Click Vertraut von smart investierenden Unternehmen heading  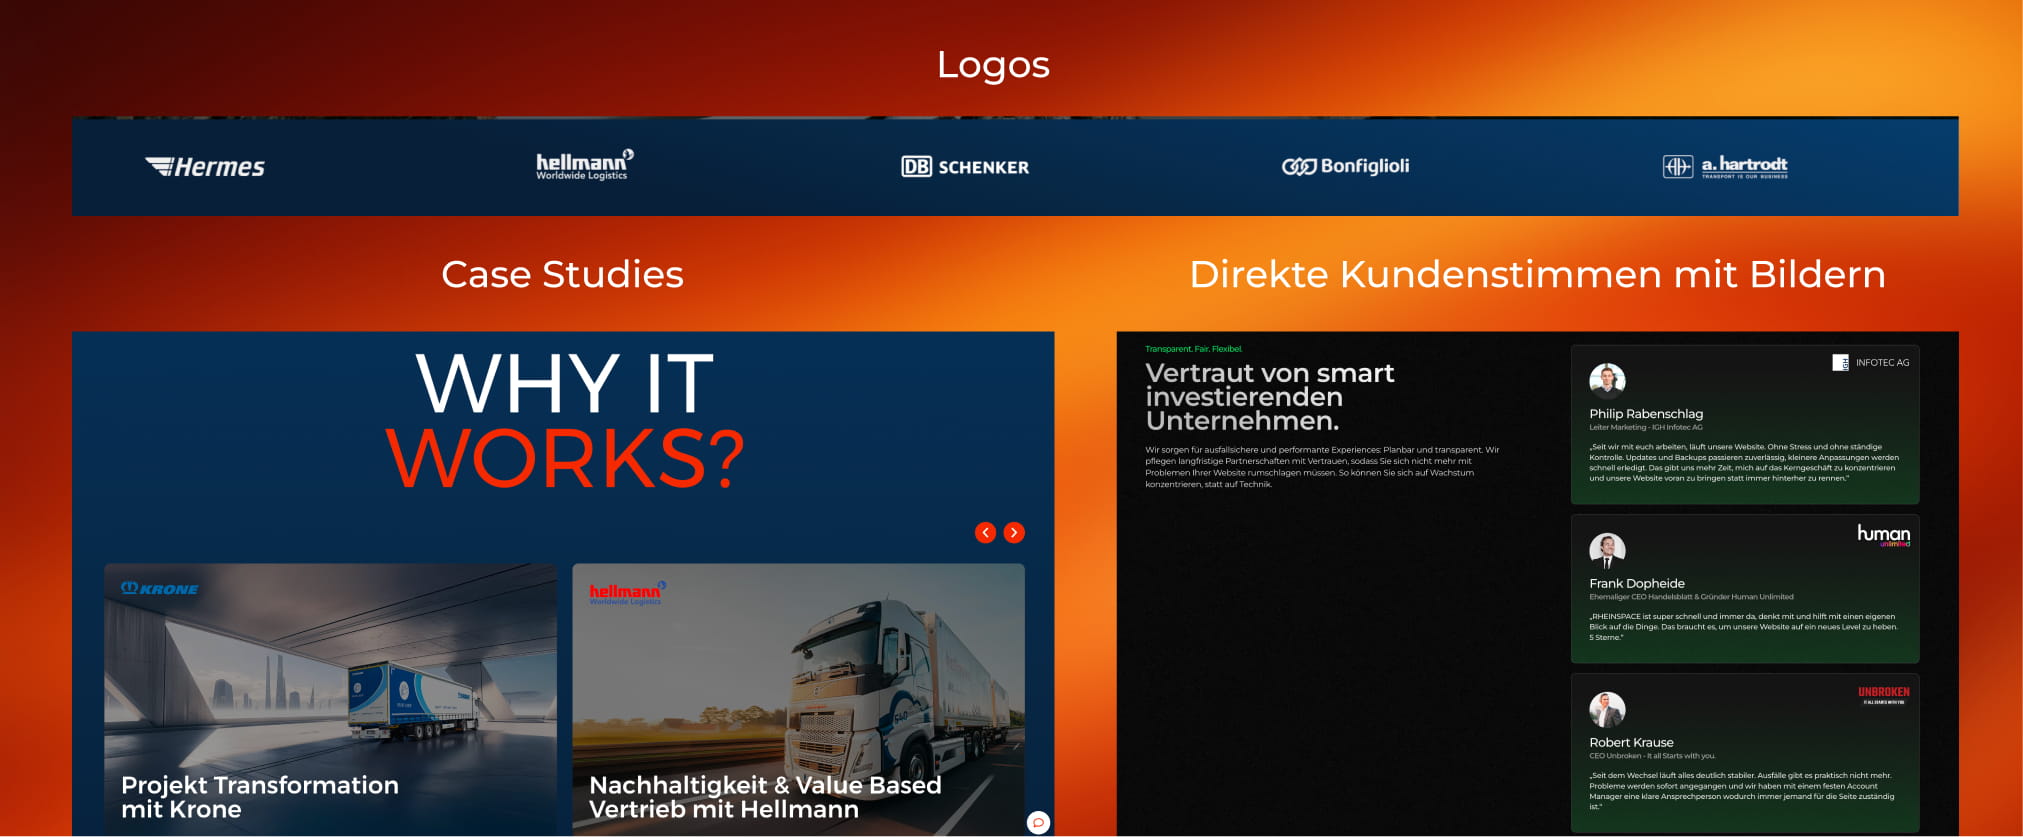click(1270, 397)
